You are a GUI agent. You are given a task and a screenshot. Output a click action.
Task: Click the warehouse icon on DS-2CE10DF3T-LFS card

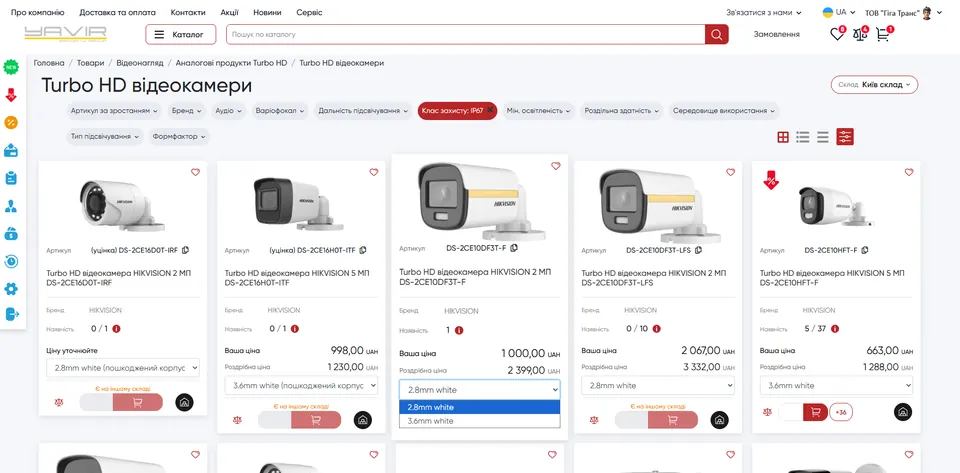[719, 420]
